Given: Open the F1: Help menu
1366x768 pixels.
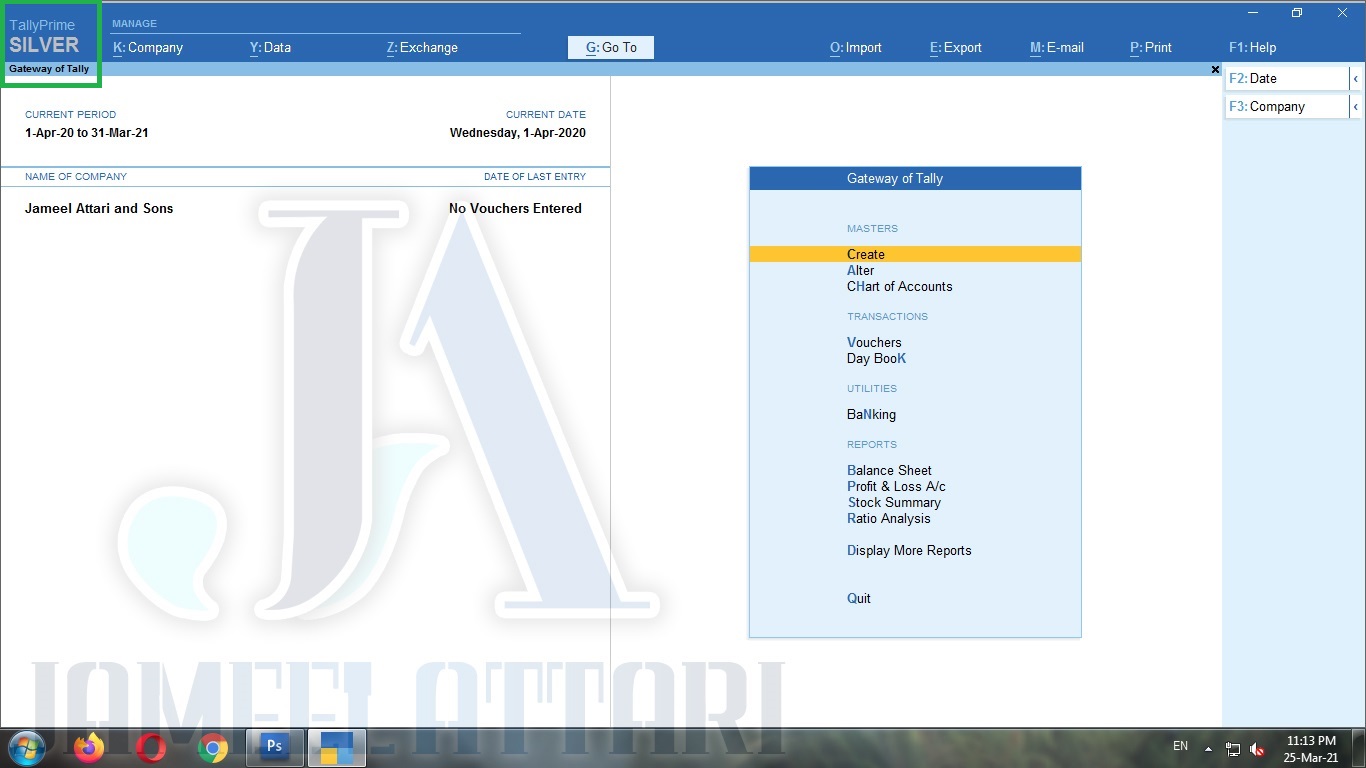Looking at the screenshot, I should pos(1253,47).
